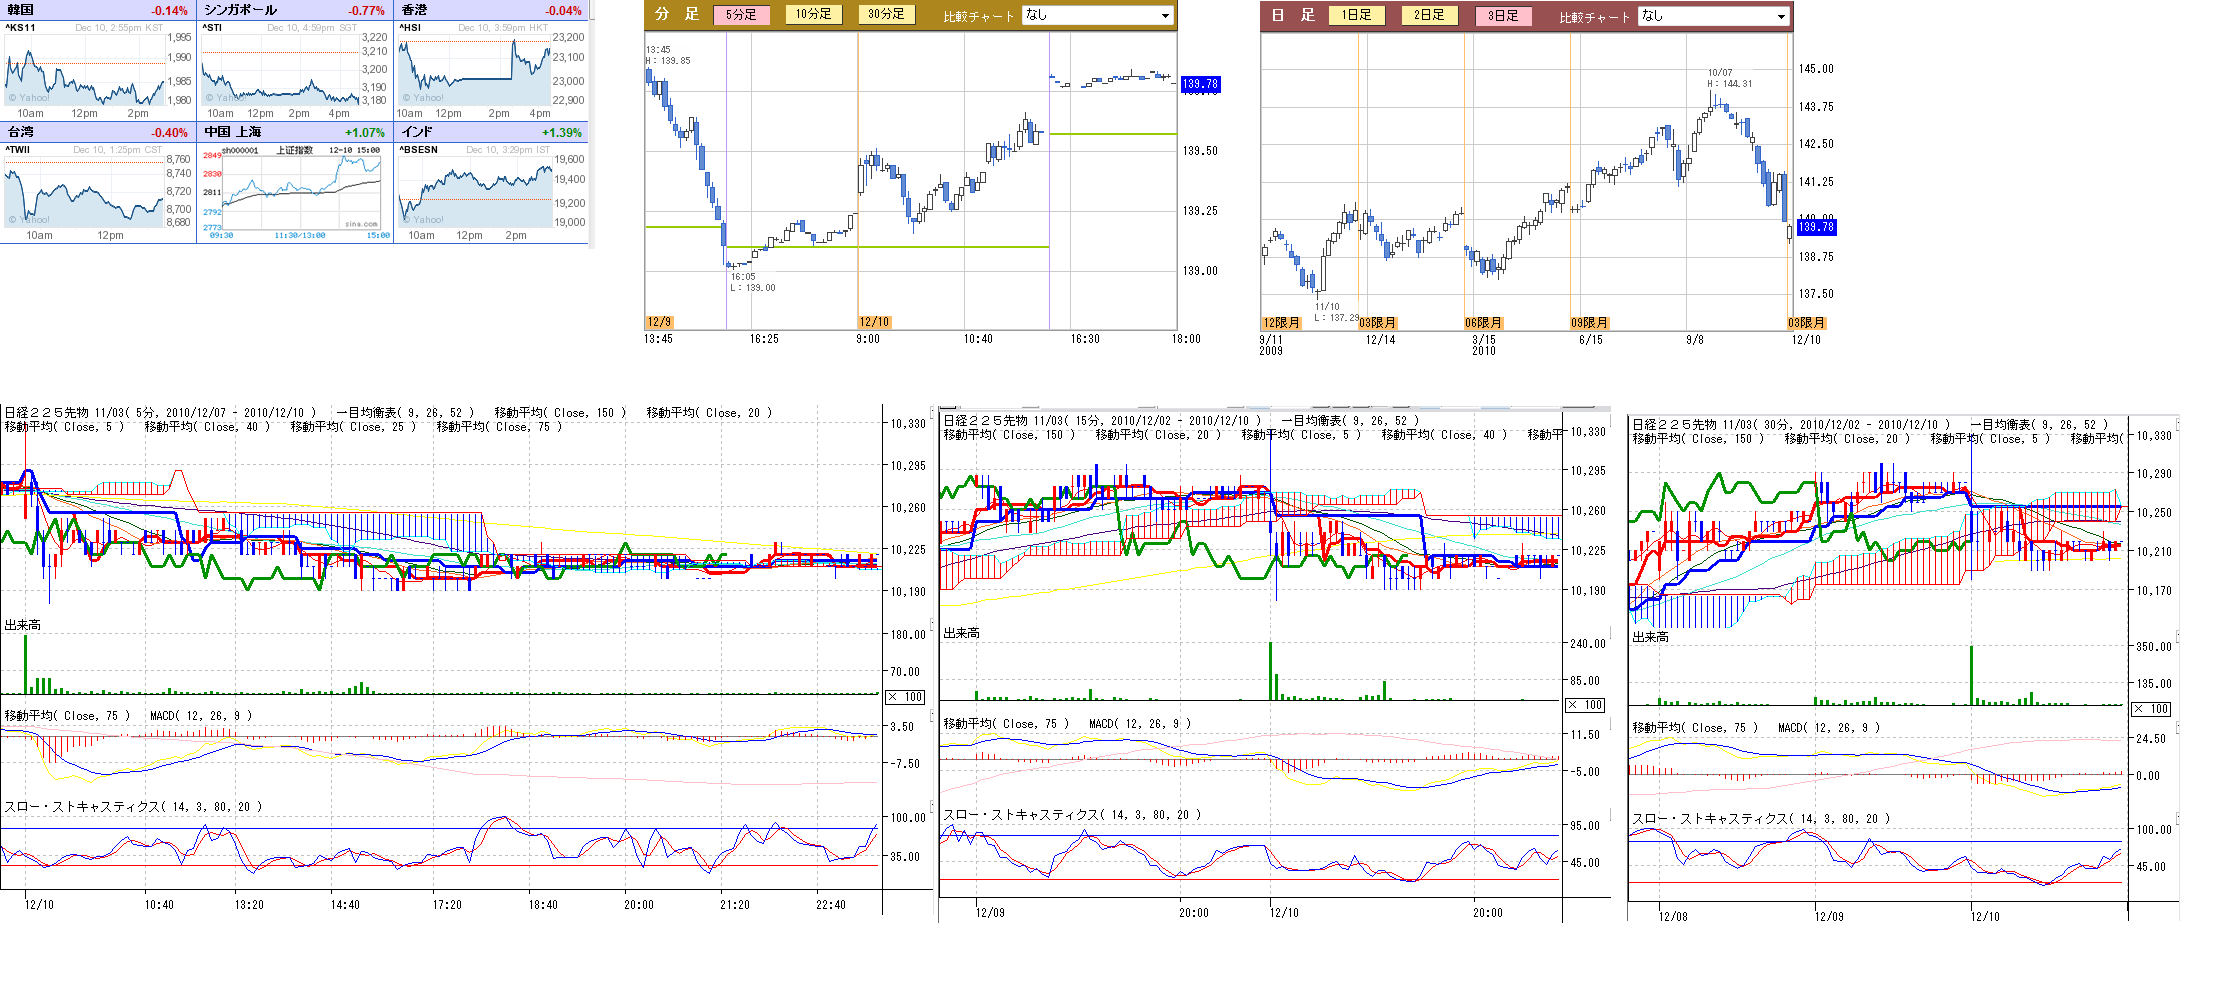Click the 韓国 market header

coord(21,10)
